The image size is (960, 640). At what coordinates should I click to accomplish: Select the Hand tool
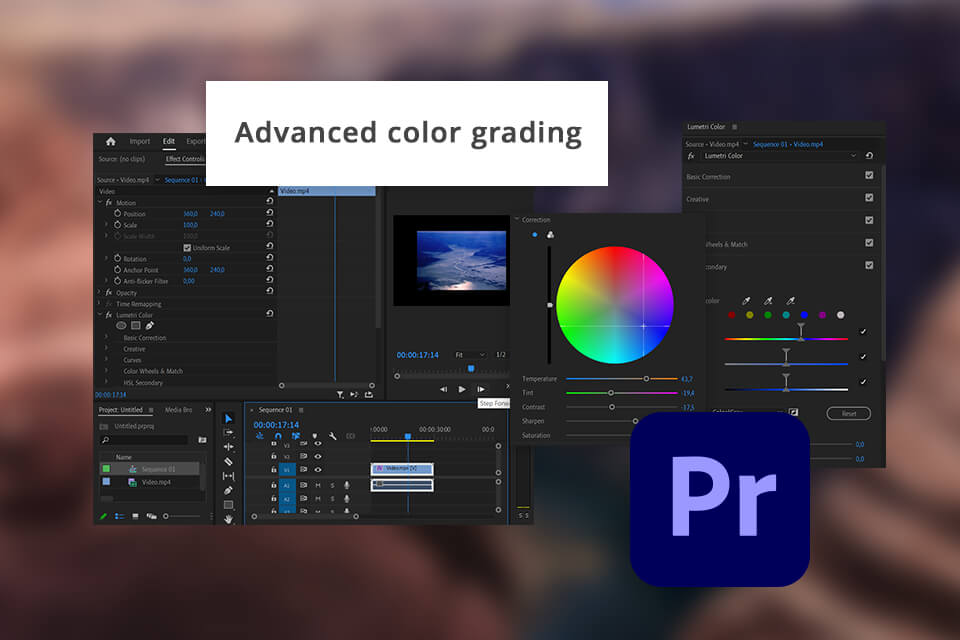click(228, 519)
